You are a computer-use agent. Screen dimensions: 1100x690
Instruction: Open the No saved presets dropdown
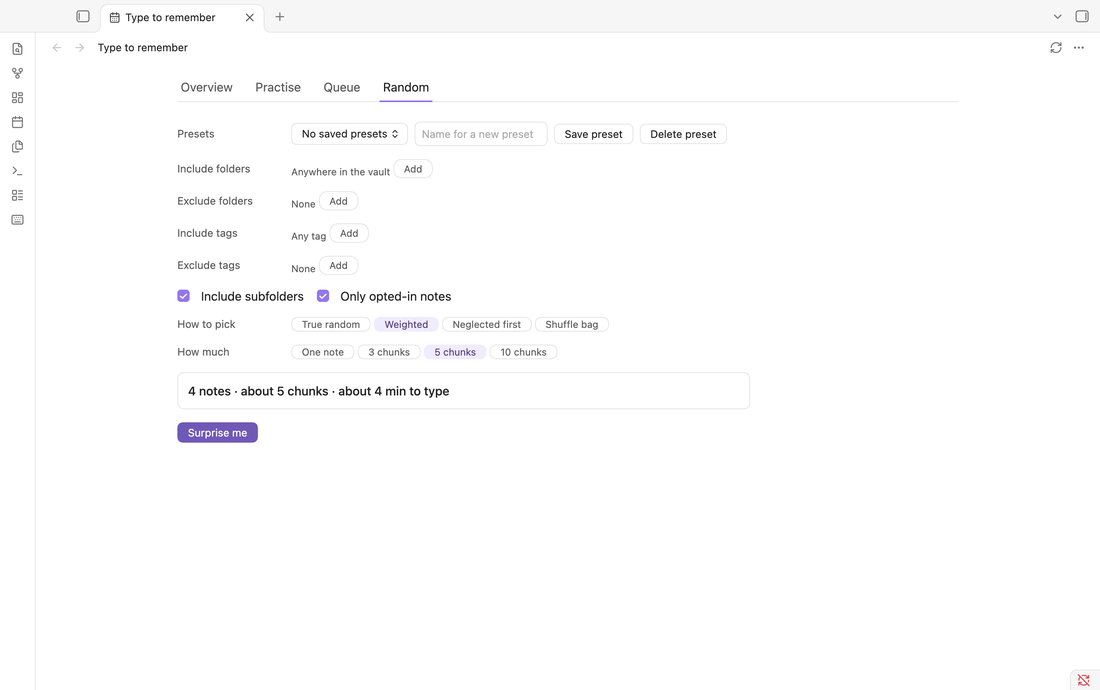coord(349,134)
